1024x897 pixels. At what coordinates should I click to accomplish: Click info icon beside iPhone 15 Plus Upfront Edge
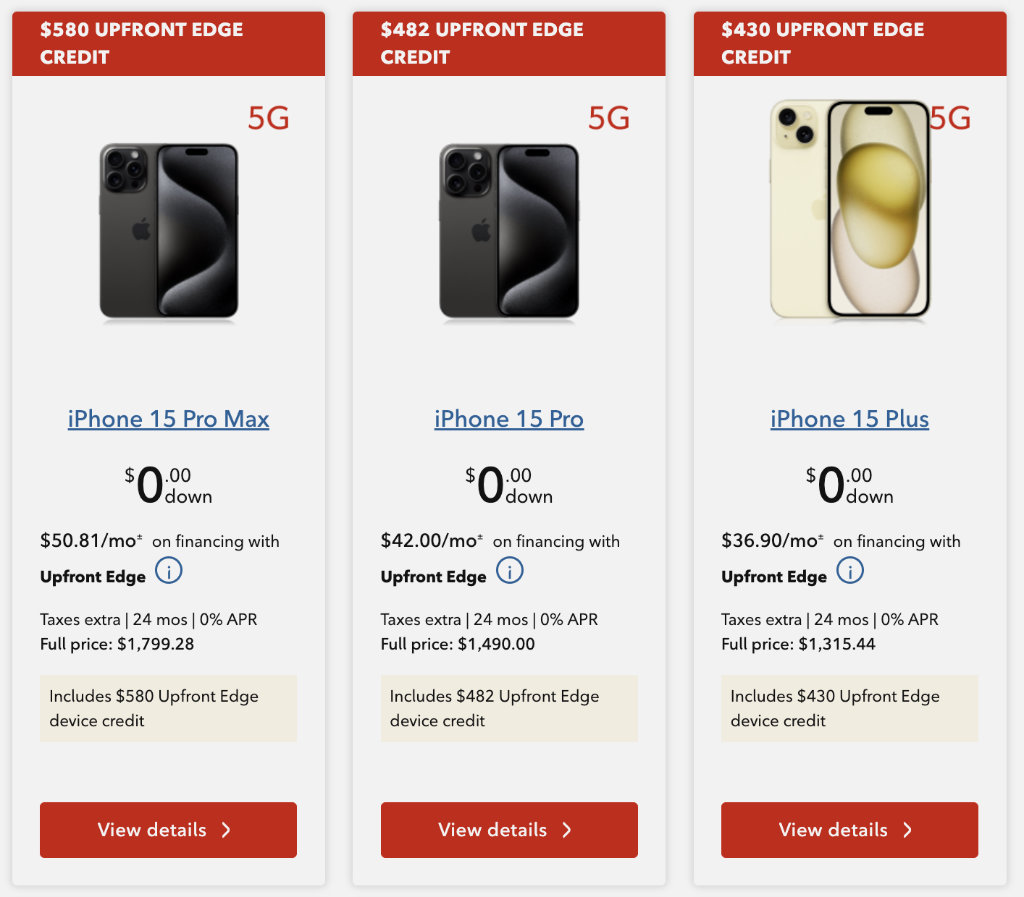click(x=850, y=572)
